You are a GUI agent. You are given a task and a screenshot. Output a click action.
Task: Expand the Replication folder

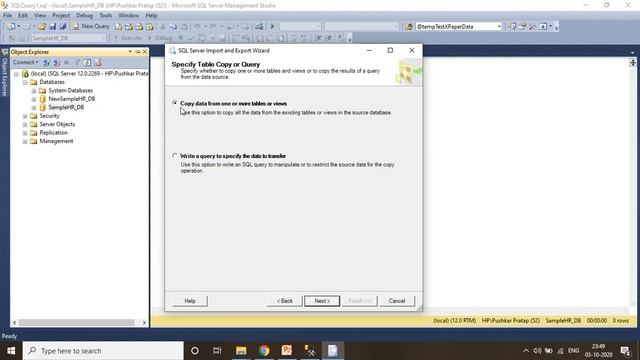(x=25, y=133)
